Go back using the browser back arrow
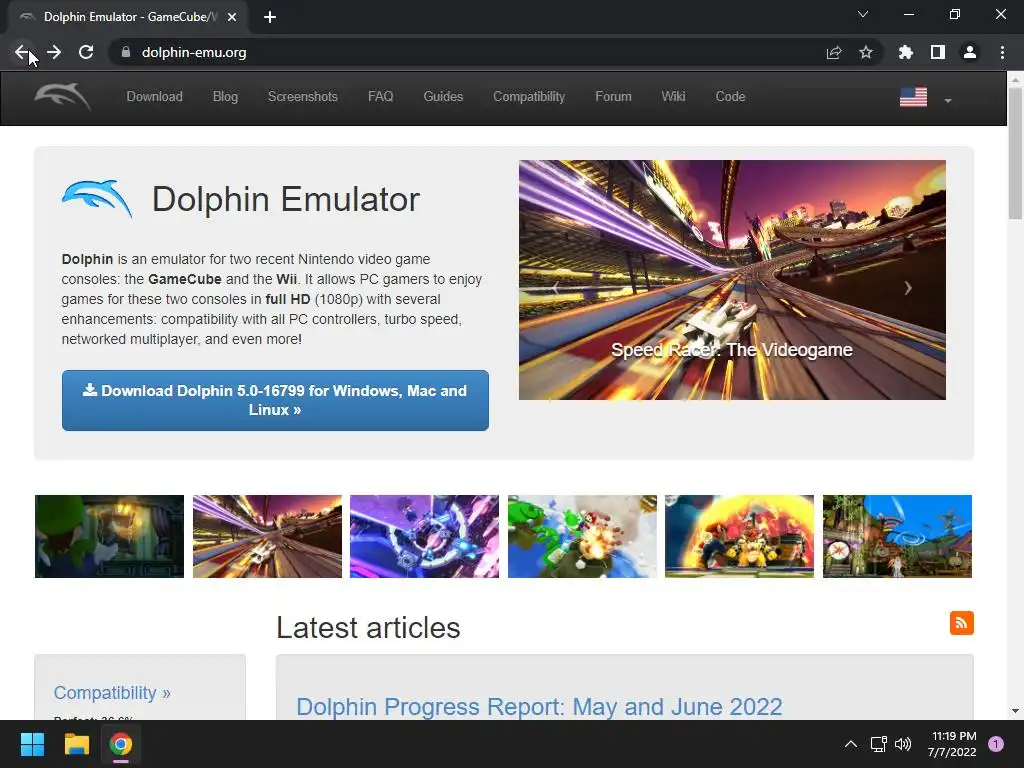The width and height of the screenshot is (1024, 768). (22, 52)
